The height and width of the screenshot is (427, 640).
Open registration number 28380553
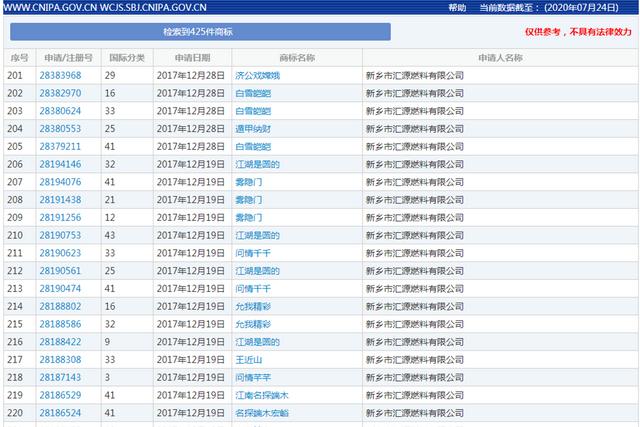coord(60,129)
